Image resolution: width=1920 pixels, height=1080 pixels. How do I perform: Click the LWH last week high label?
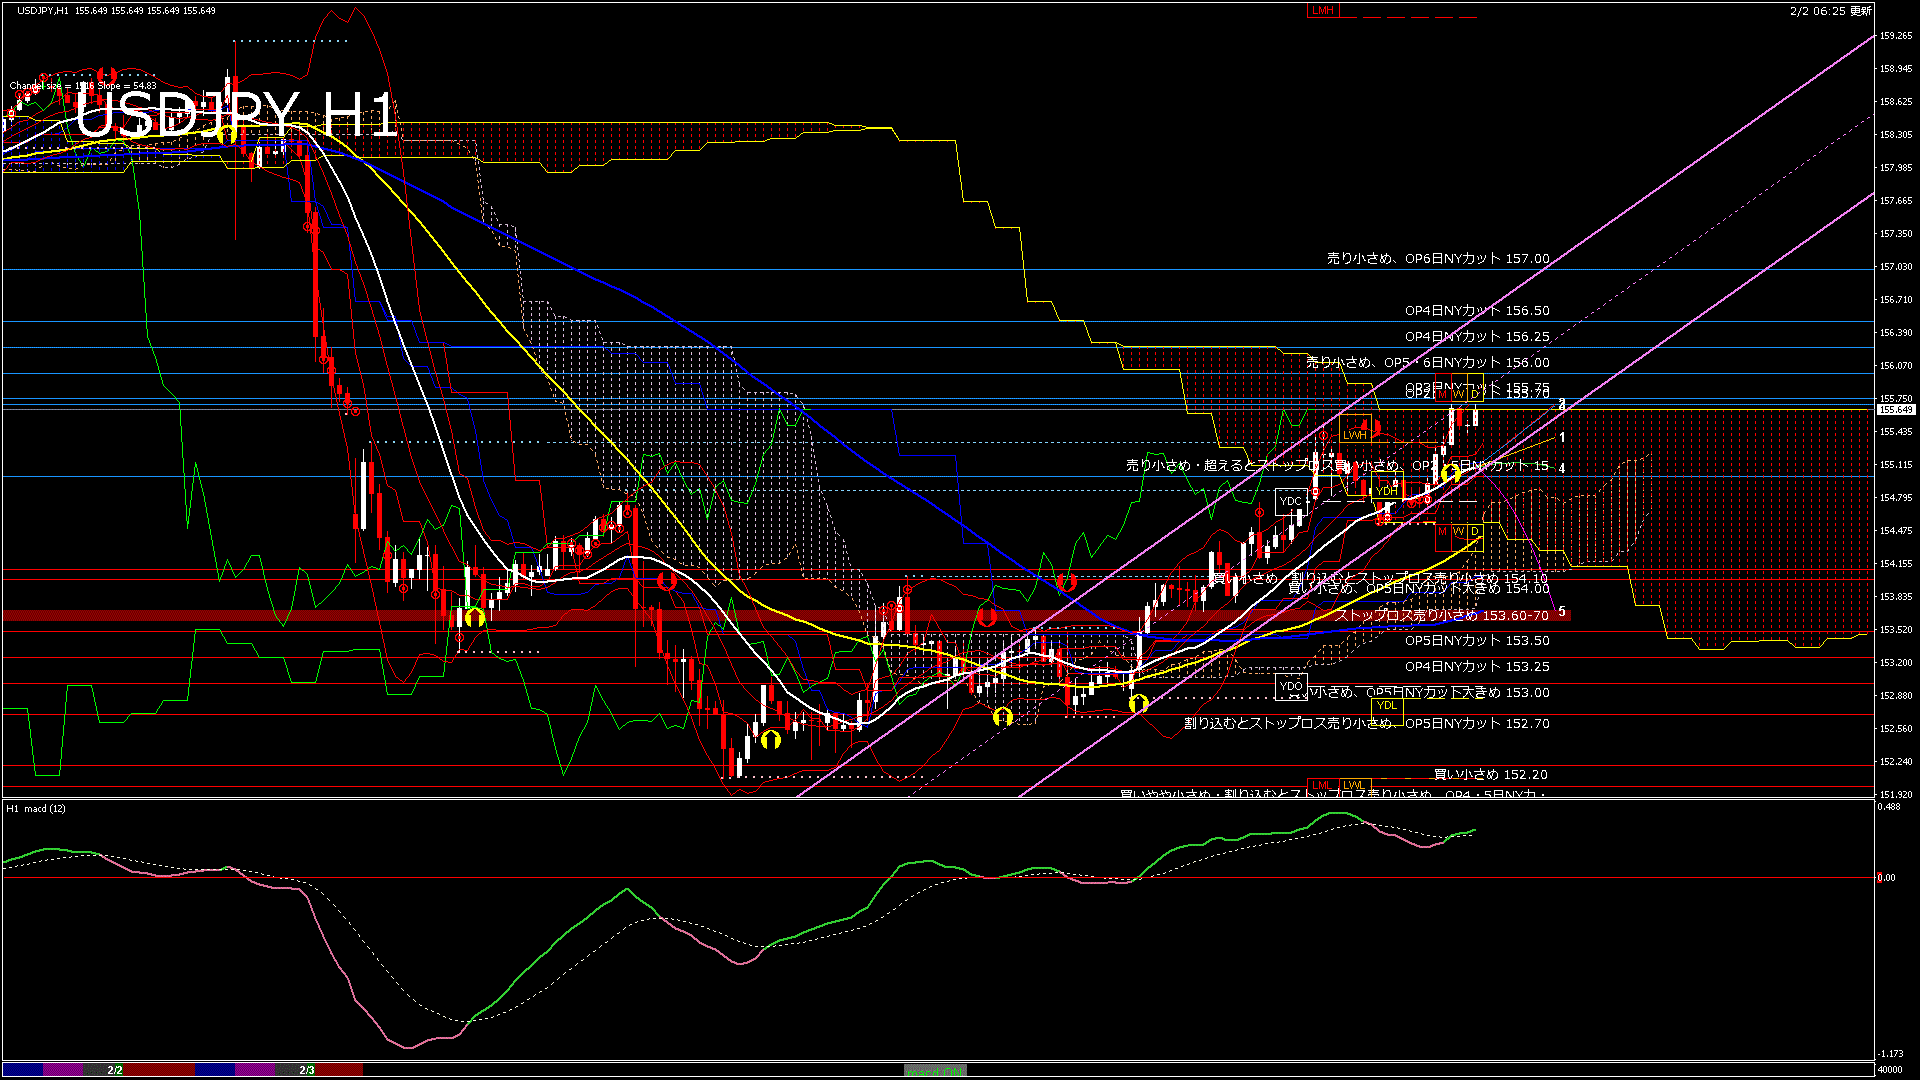click(1354, 435)
